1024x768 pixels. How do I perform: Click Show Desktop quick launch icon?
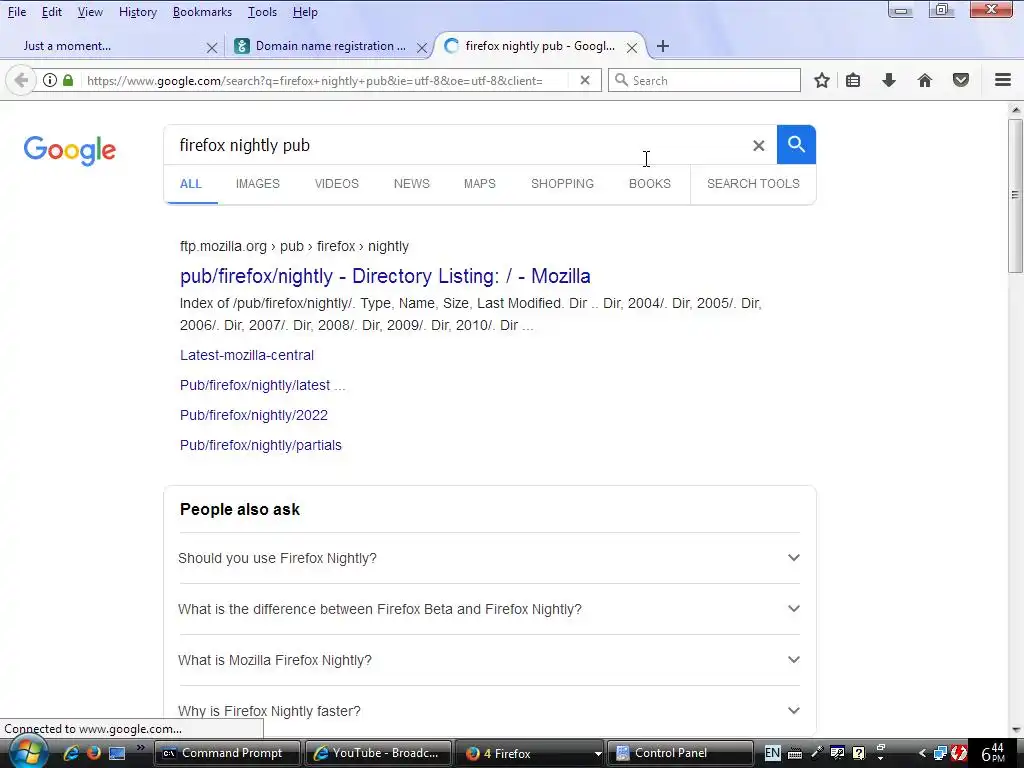[117, 753]
